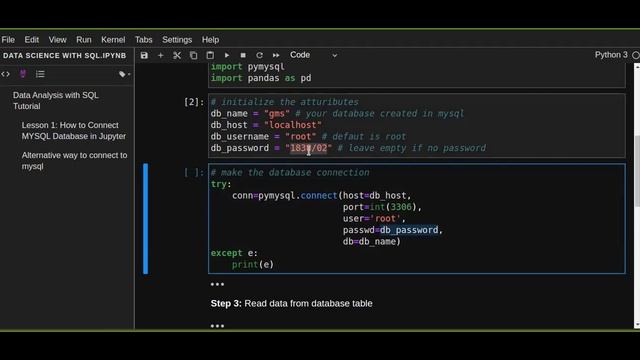Click the empty [ ]: cell prompt
Viewport: 640px width, 360px height.
coord(193,172)
